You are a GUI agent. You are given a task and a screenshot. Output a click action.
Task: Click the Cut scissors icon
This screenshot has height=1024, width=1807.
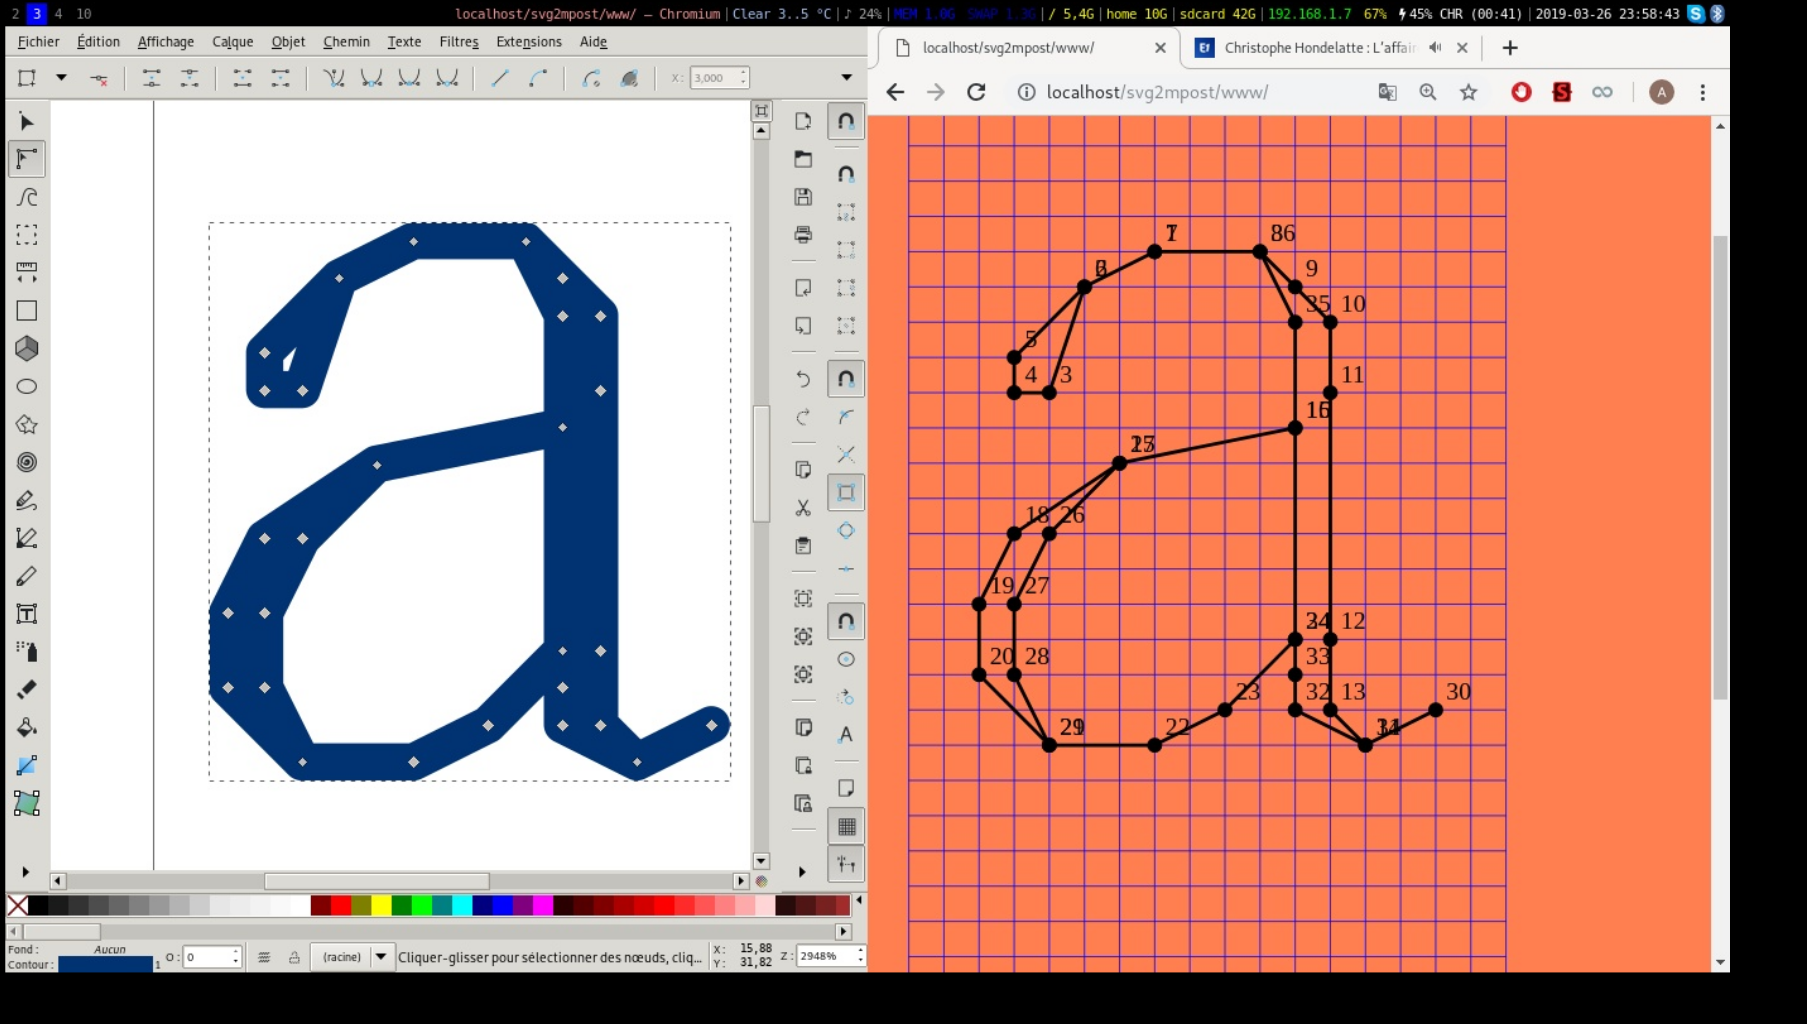803,508
